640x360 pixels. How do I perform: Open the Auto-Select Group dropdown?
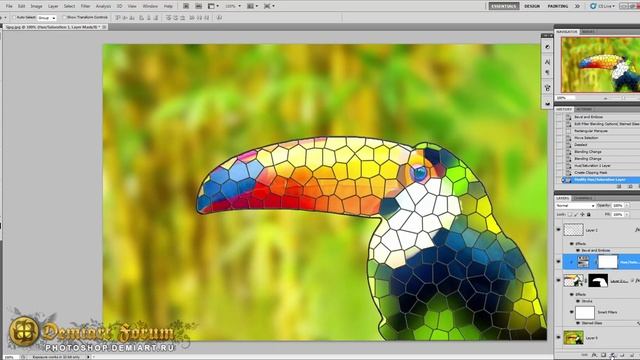tap(47, 18)
